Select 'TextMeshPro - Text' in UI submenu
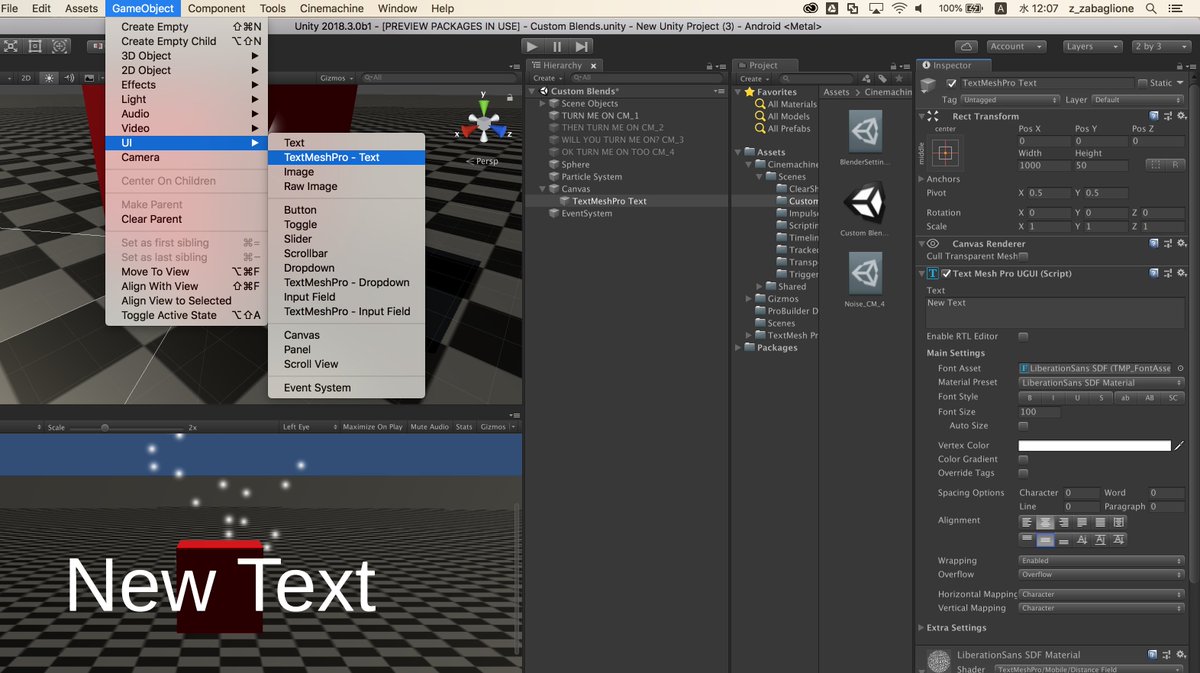 (346, 157)
